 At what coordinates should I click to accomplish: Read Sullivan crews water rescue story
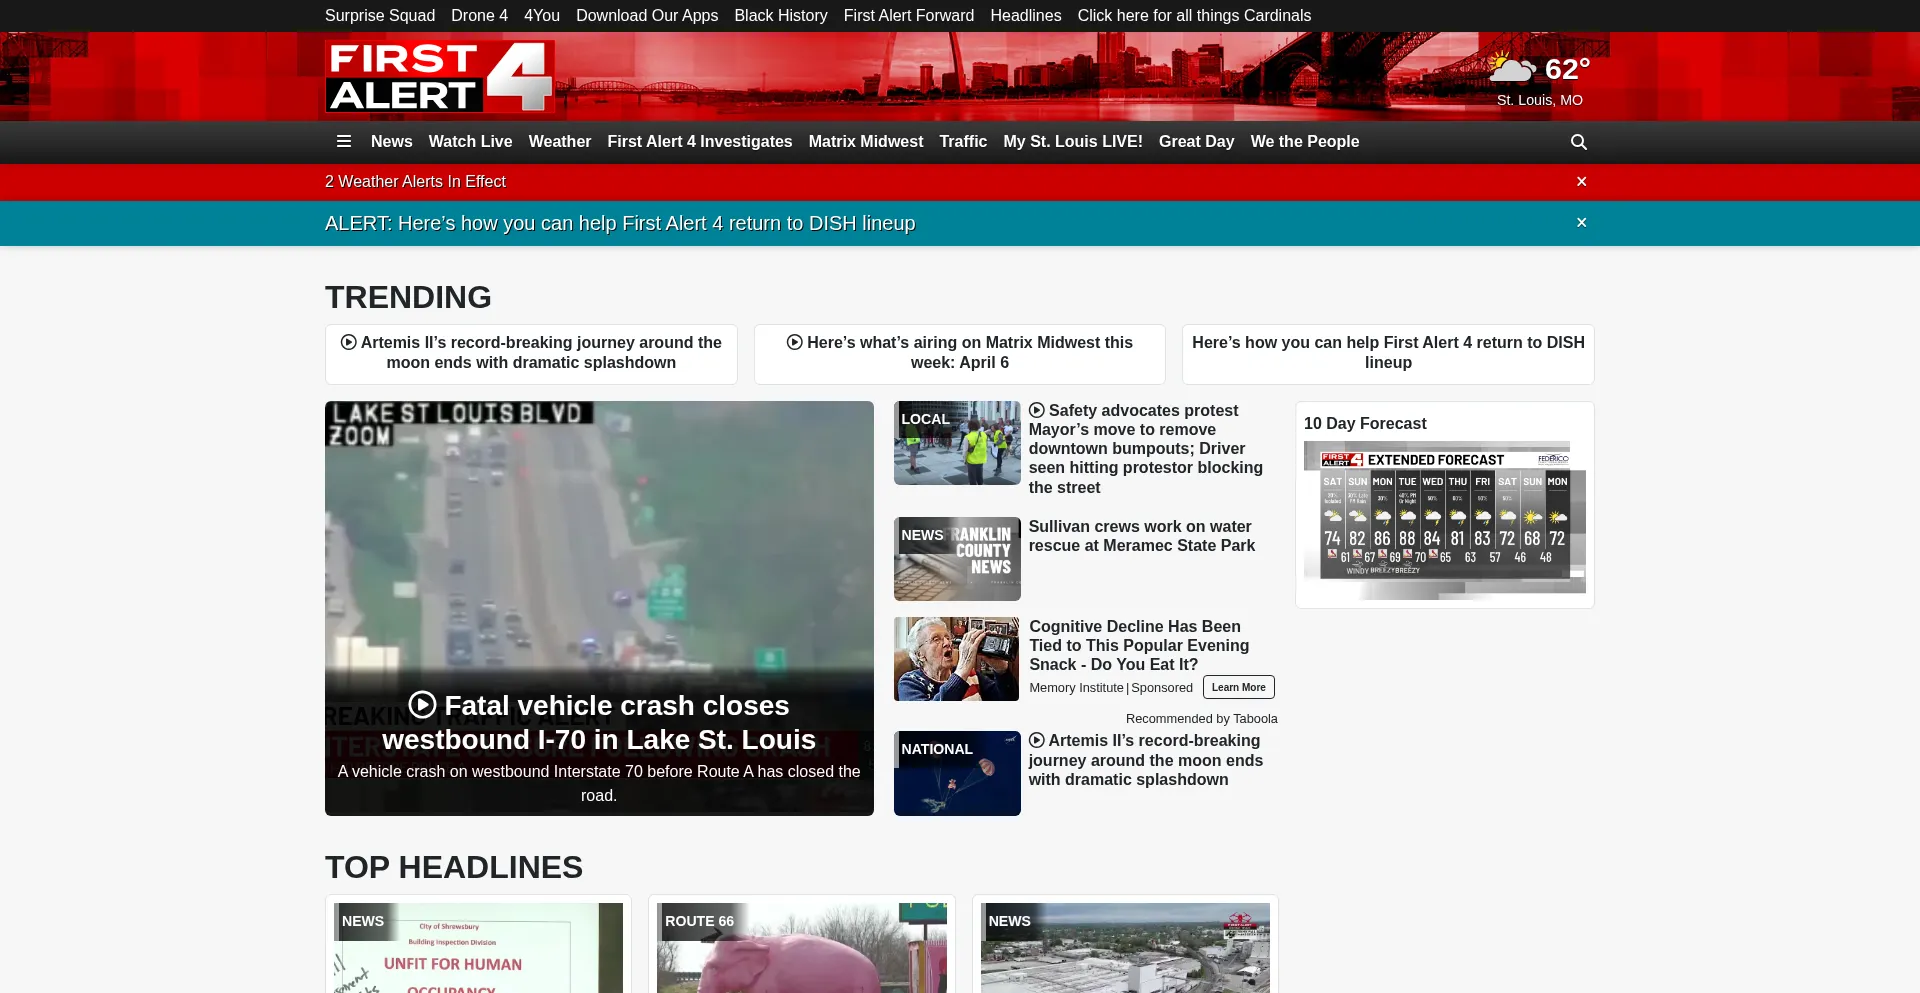pos(1142,536)
